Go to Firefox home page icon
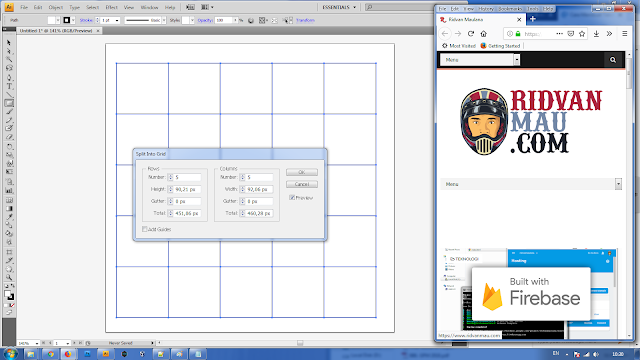 [484, 34]
